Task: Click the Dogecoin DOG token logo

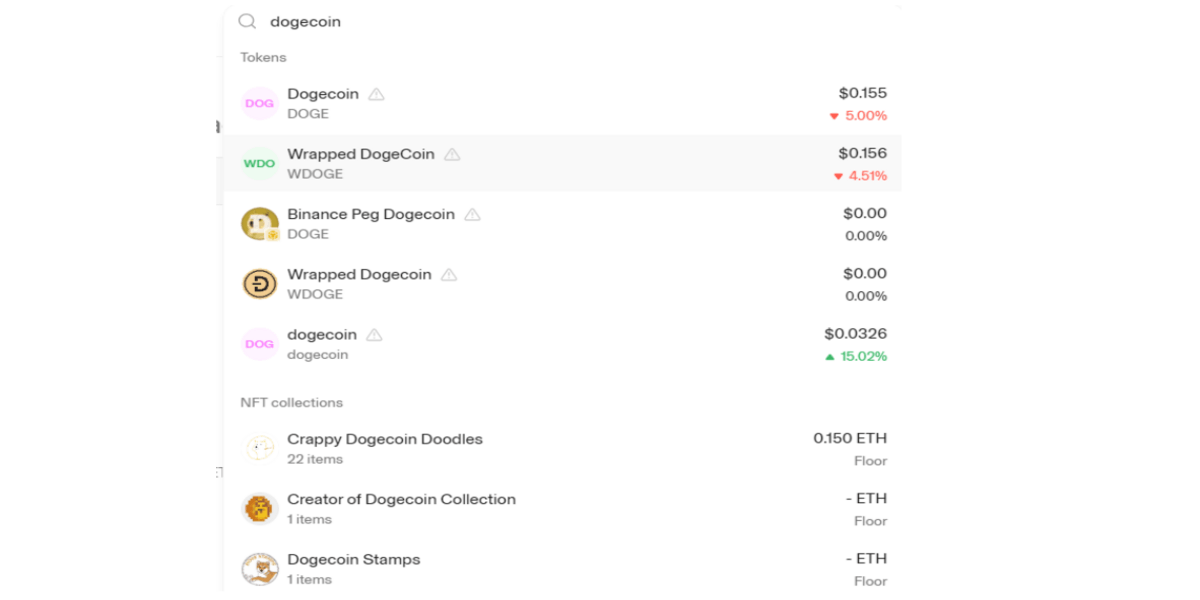Action: point(259,104)
